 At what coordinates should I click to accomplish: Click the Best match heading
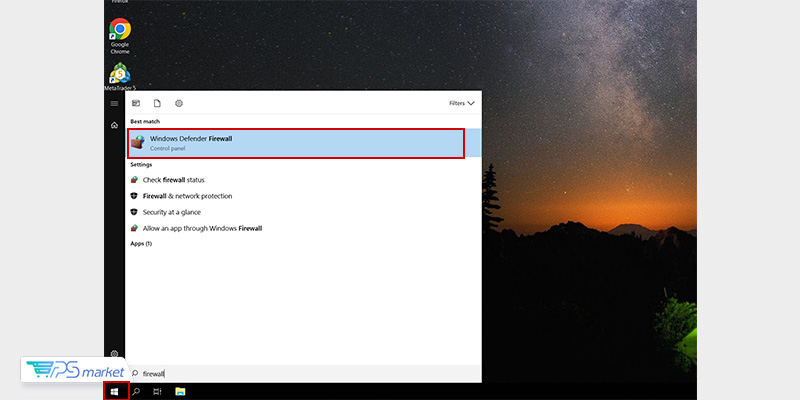point(145,121)
